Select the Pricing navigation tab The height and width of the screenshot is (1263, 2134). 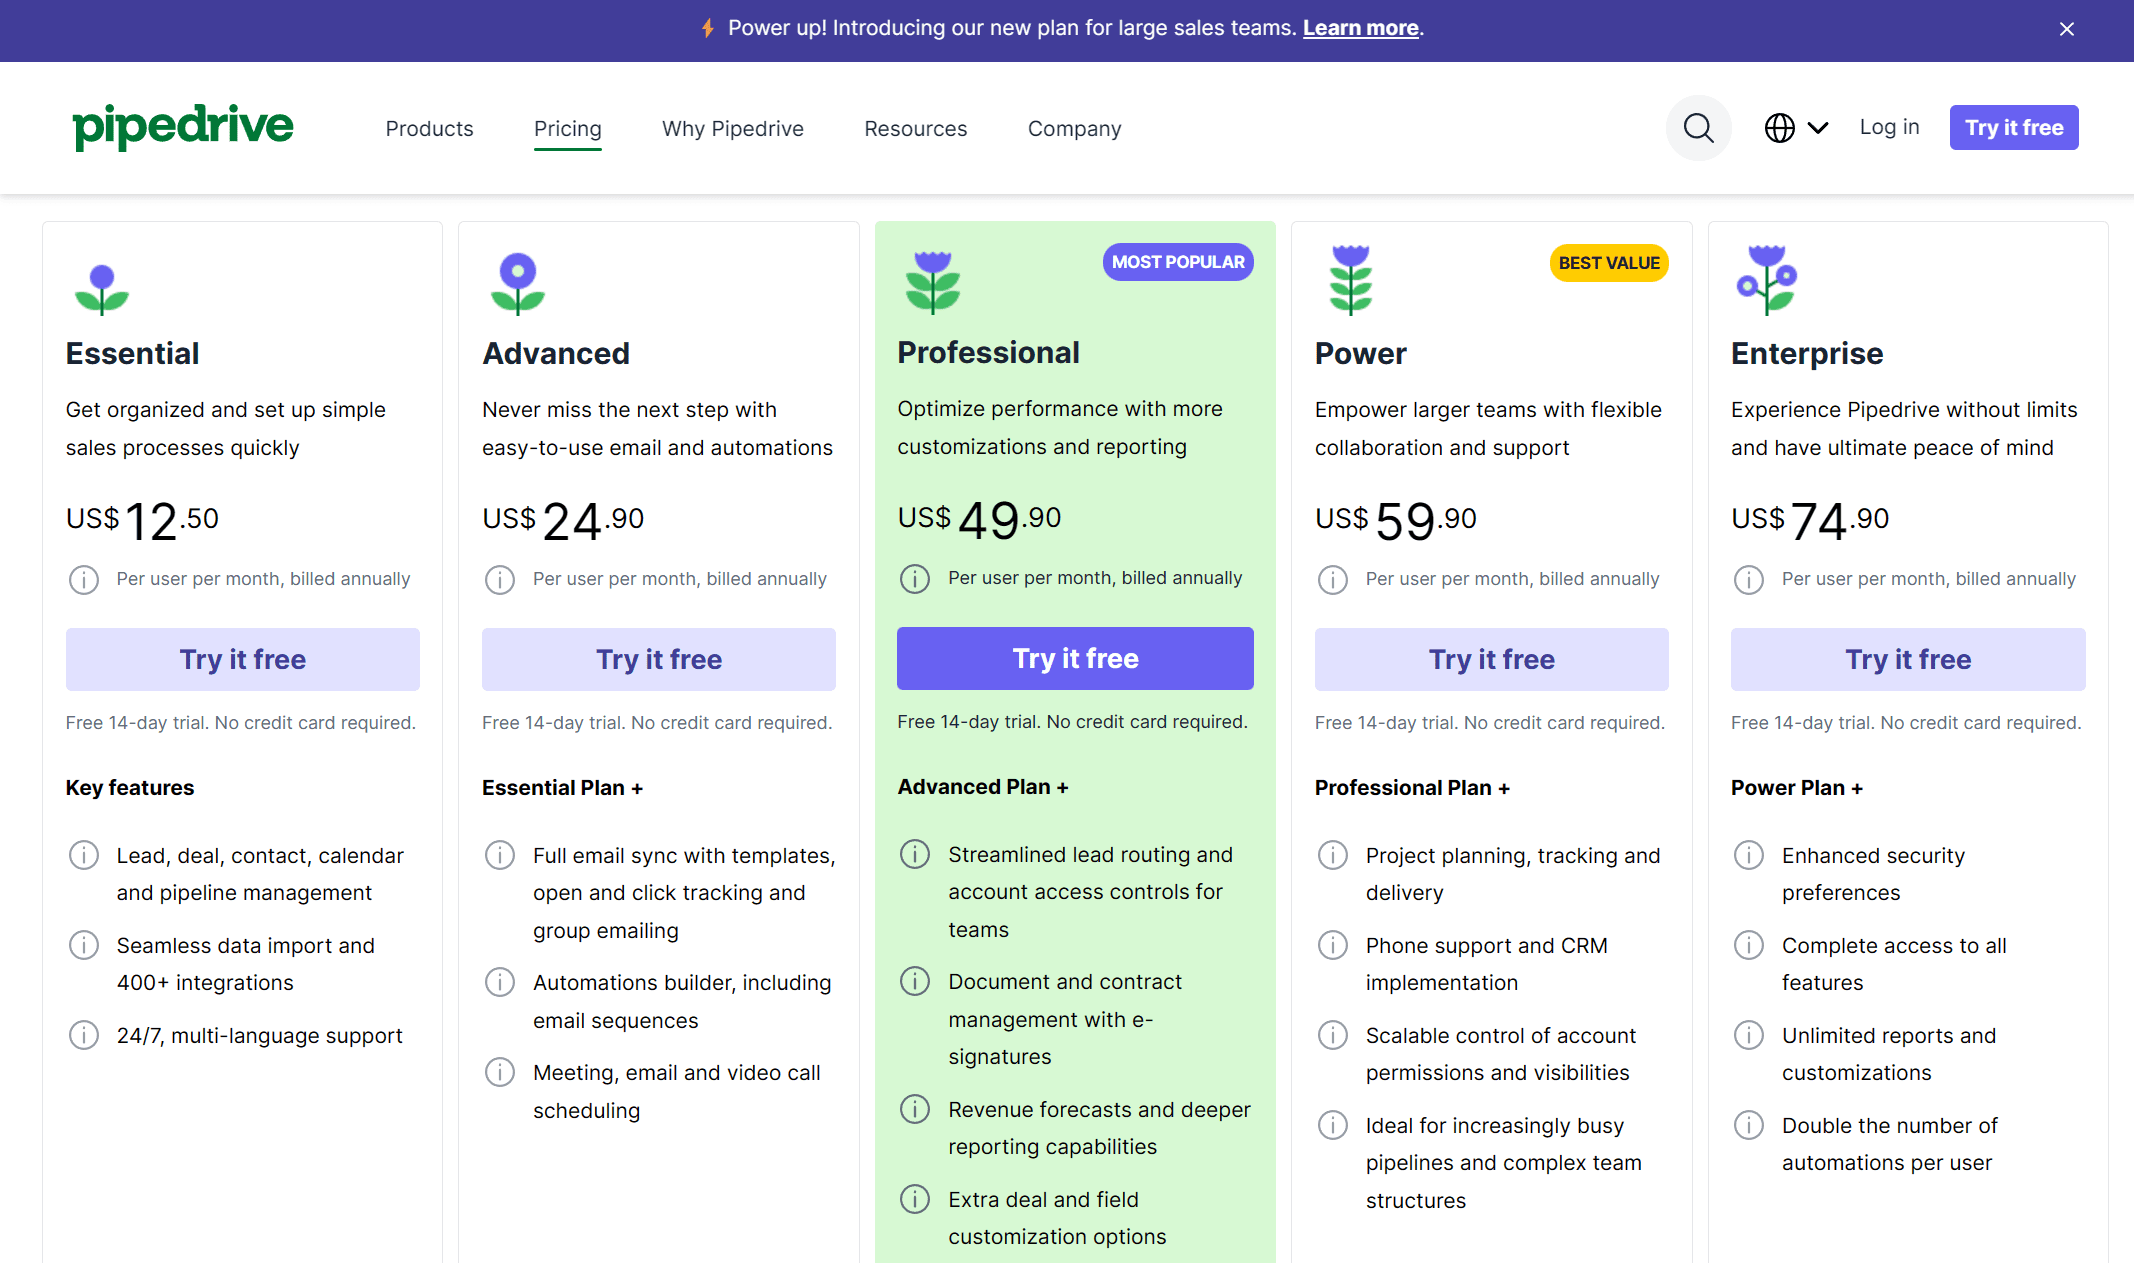point(568,128)
